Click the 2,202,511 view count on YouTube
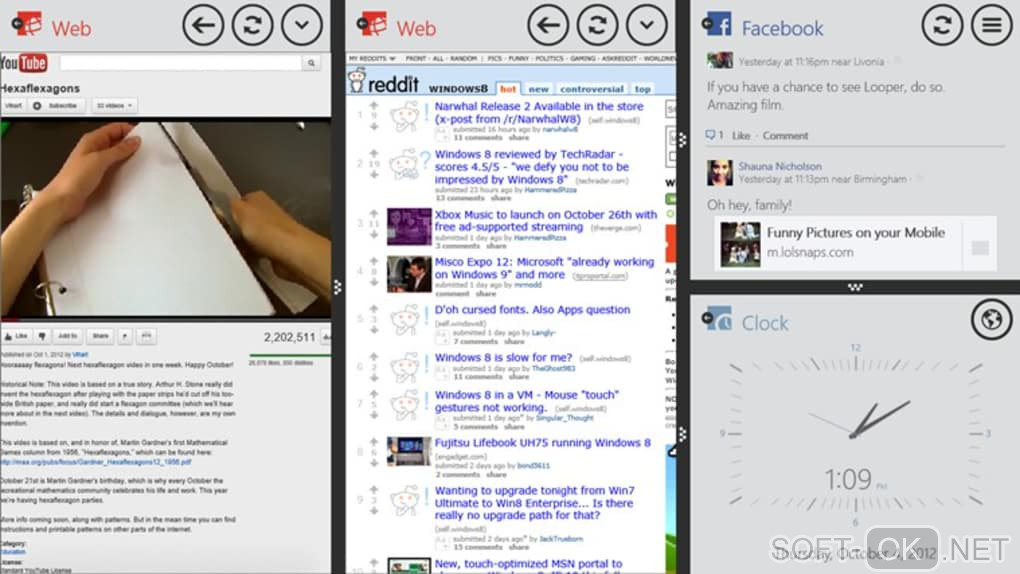The height and width of the screenshot is (574, 1020). pos(289,337)
